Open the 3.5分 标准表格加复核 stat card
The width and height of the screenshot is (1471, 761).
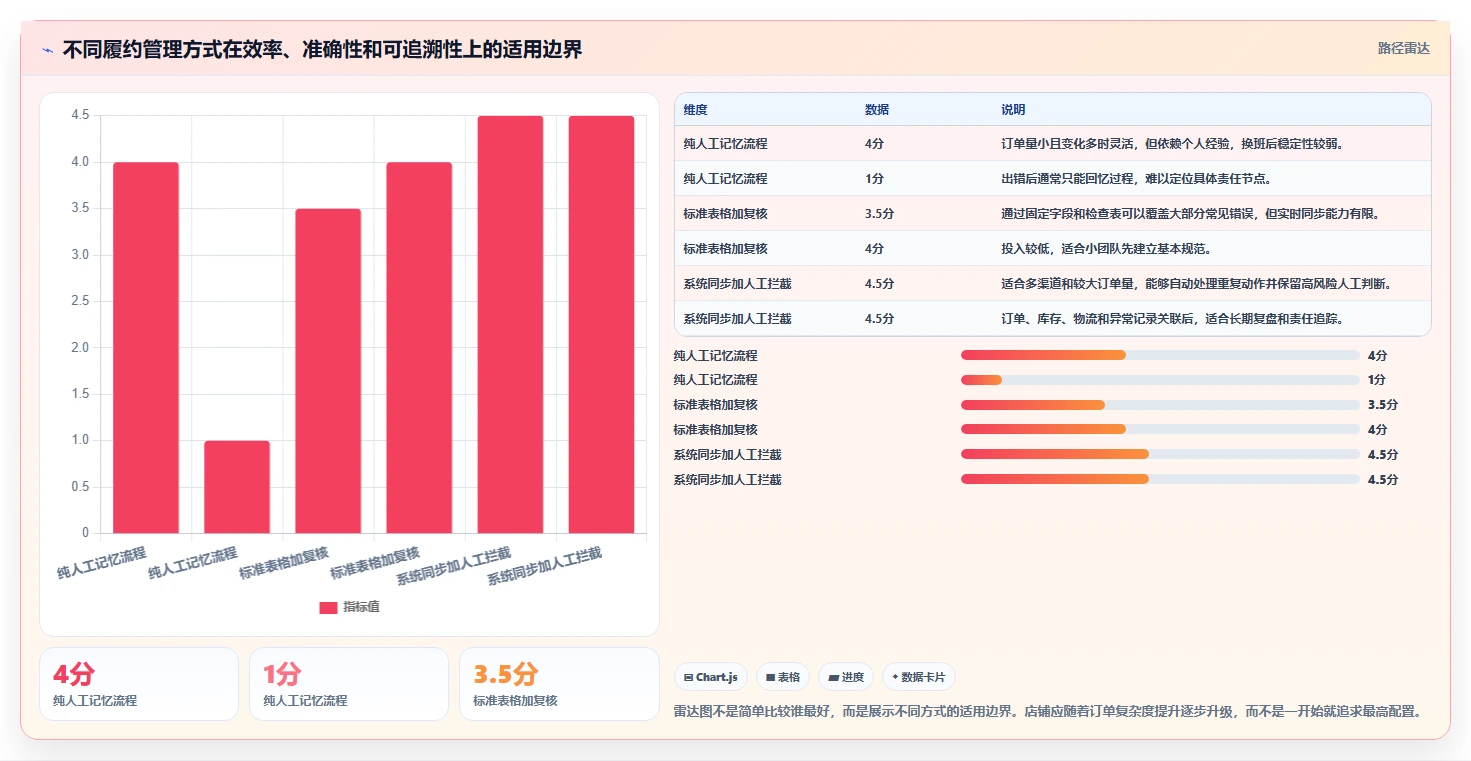559,684
